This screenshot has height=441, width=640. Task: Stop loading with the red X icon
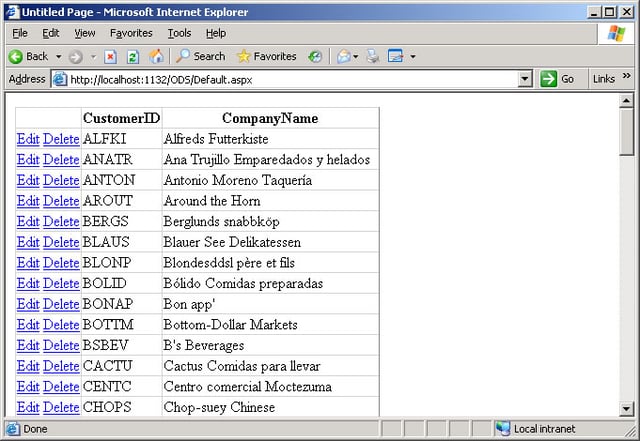(x=110, y=56)
